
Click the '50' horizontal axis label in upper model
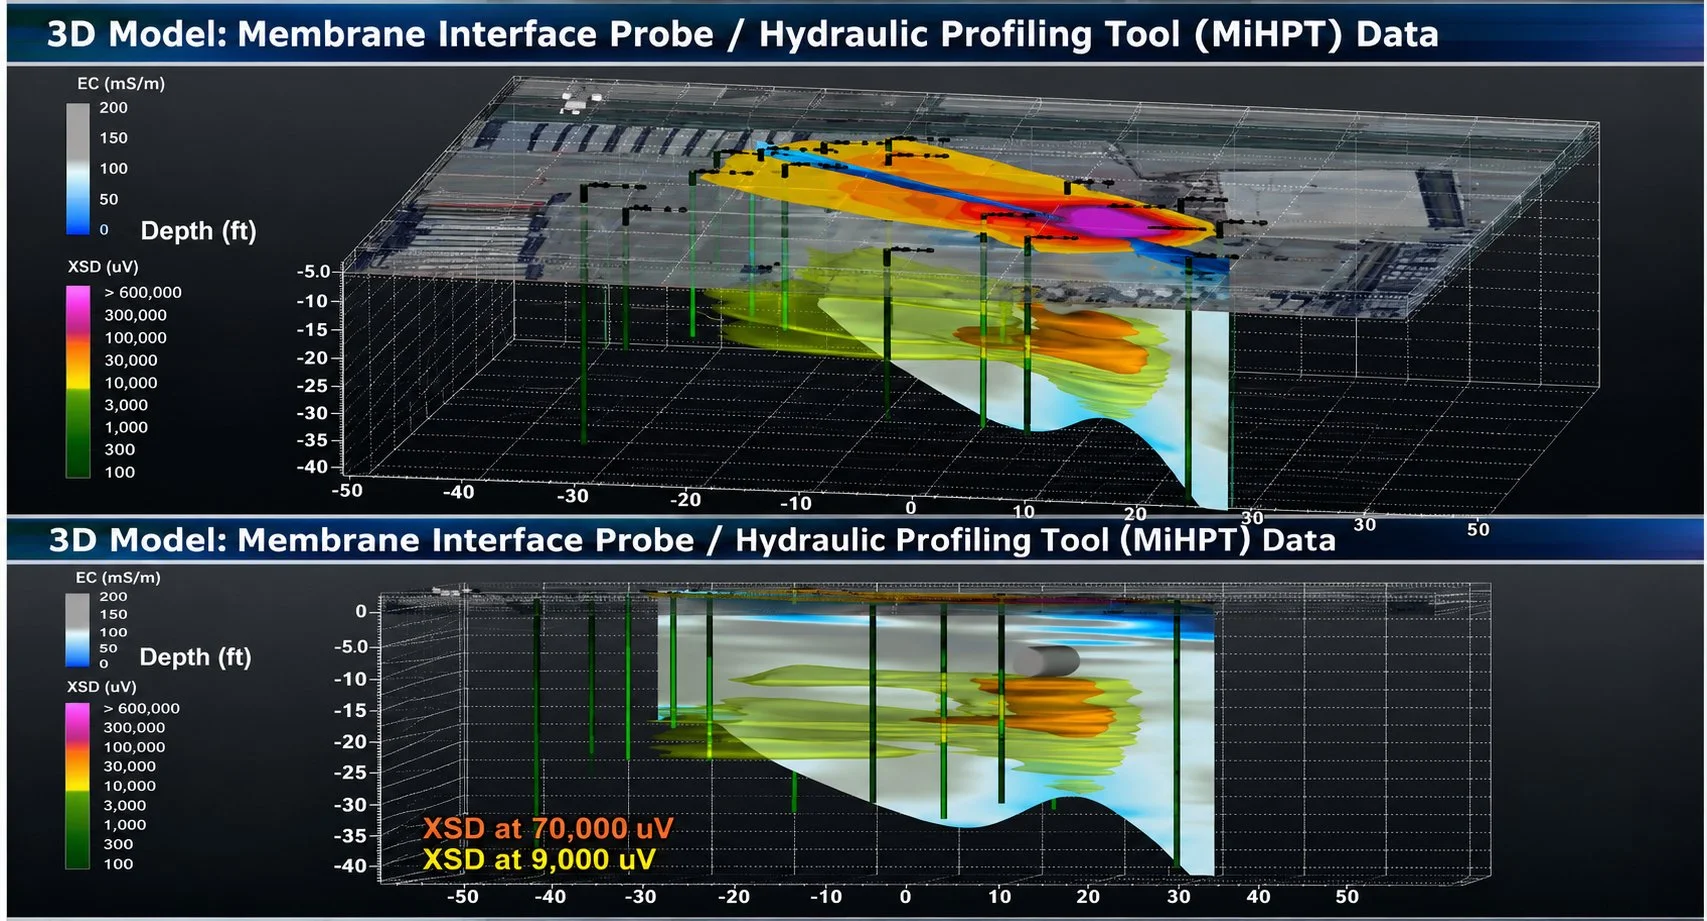(1478, 530)
